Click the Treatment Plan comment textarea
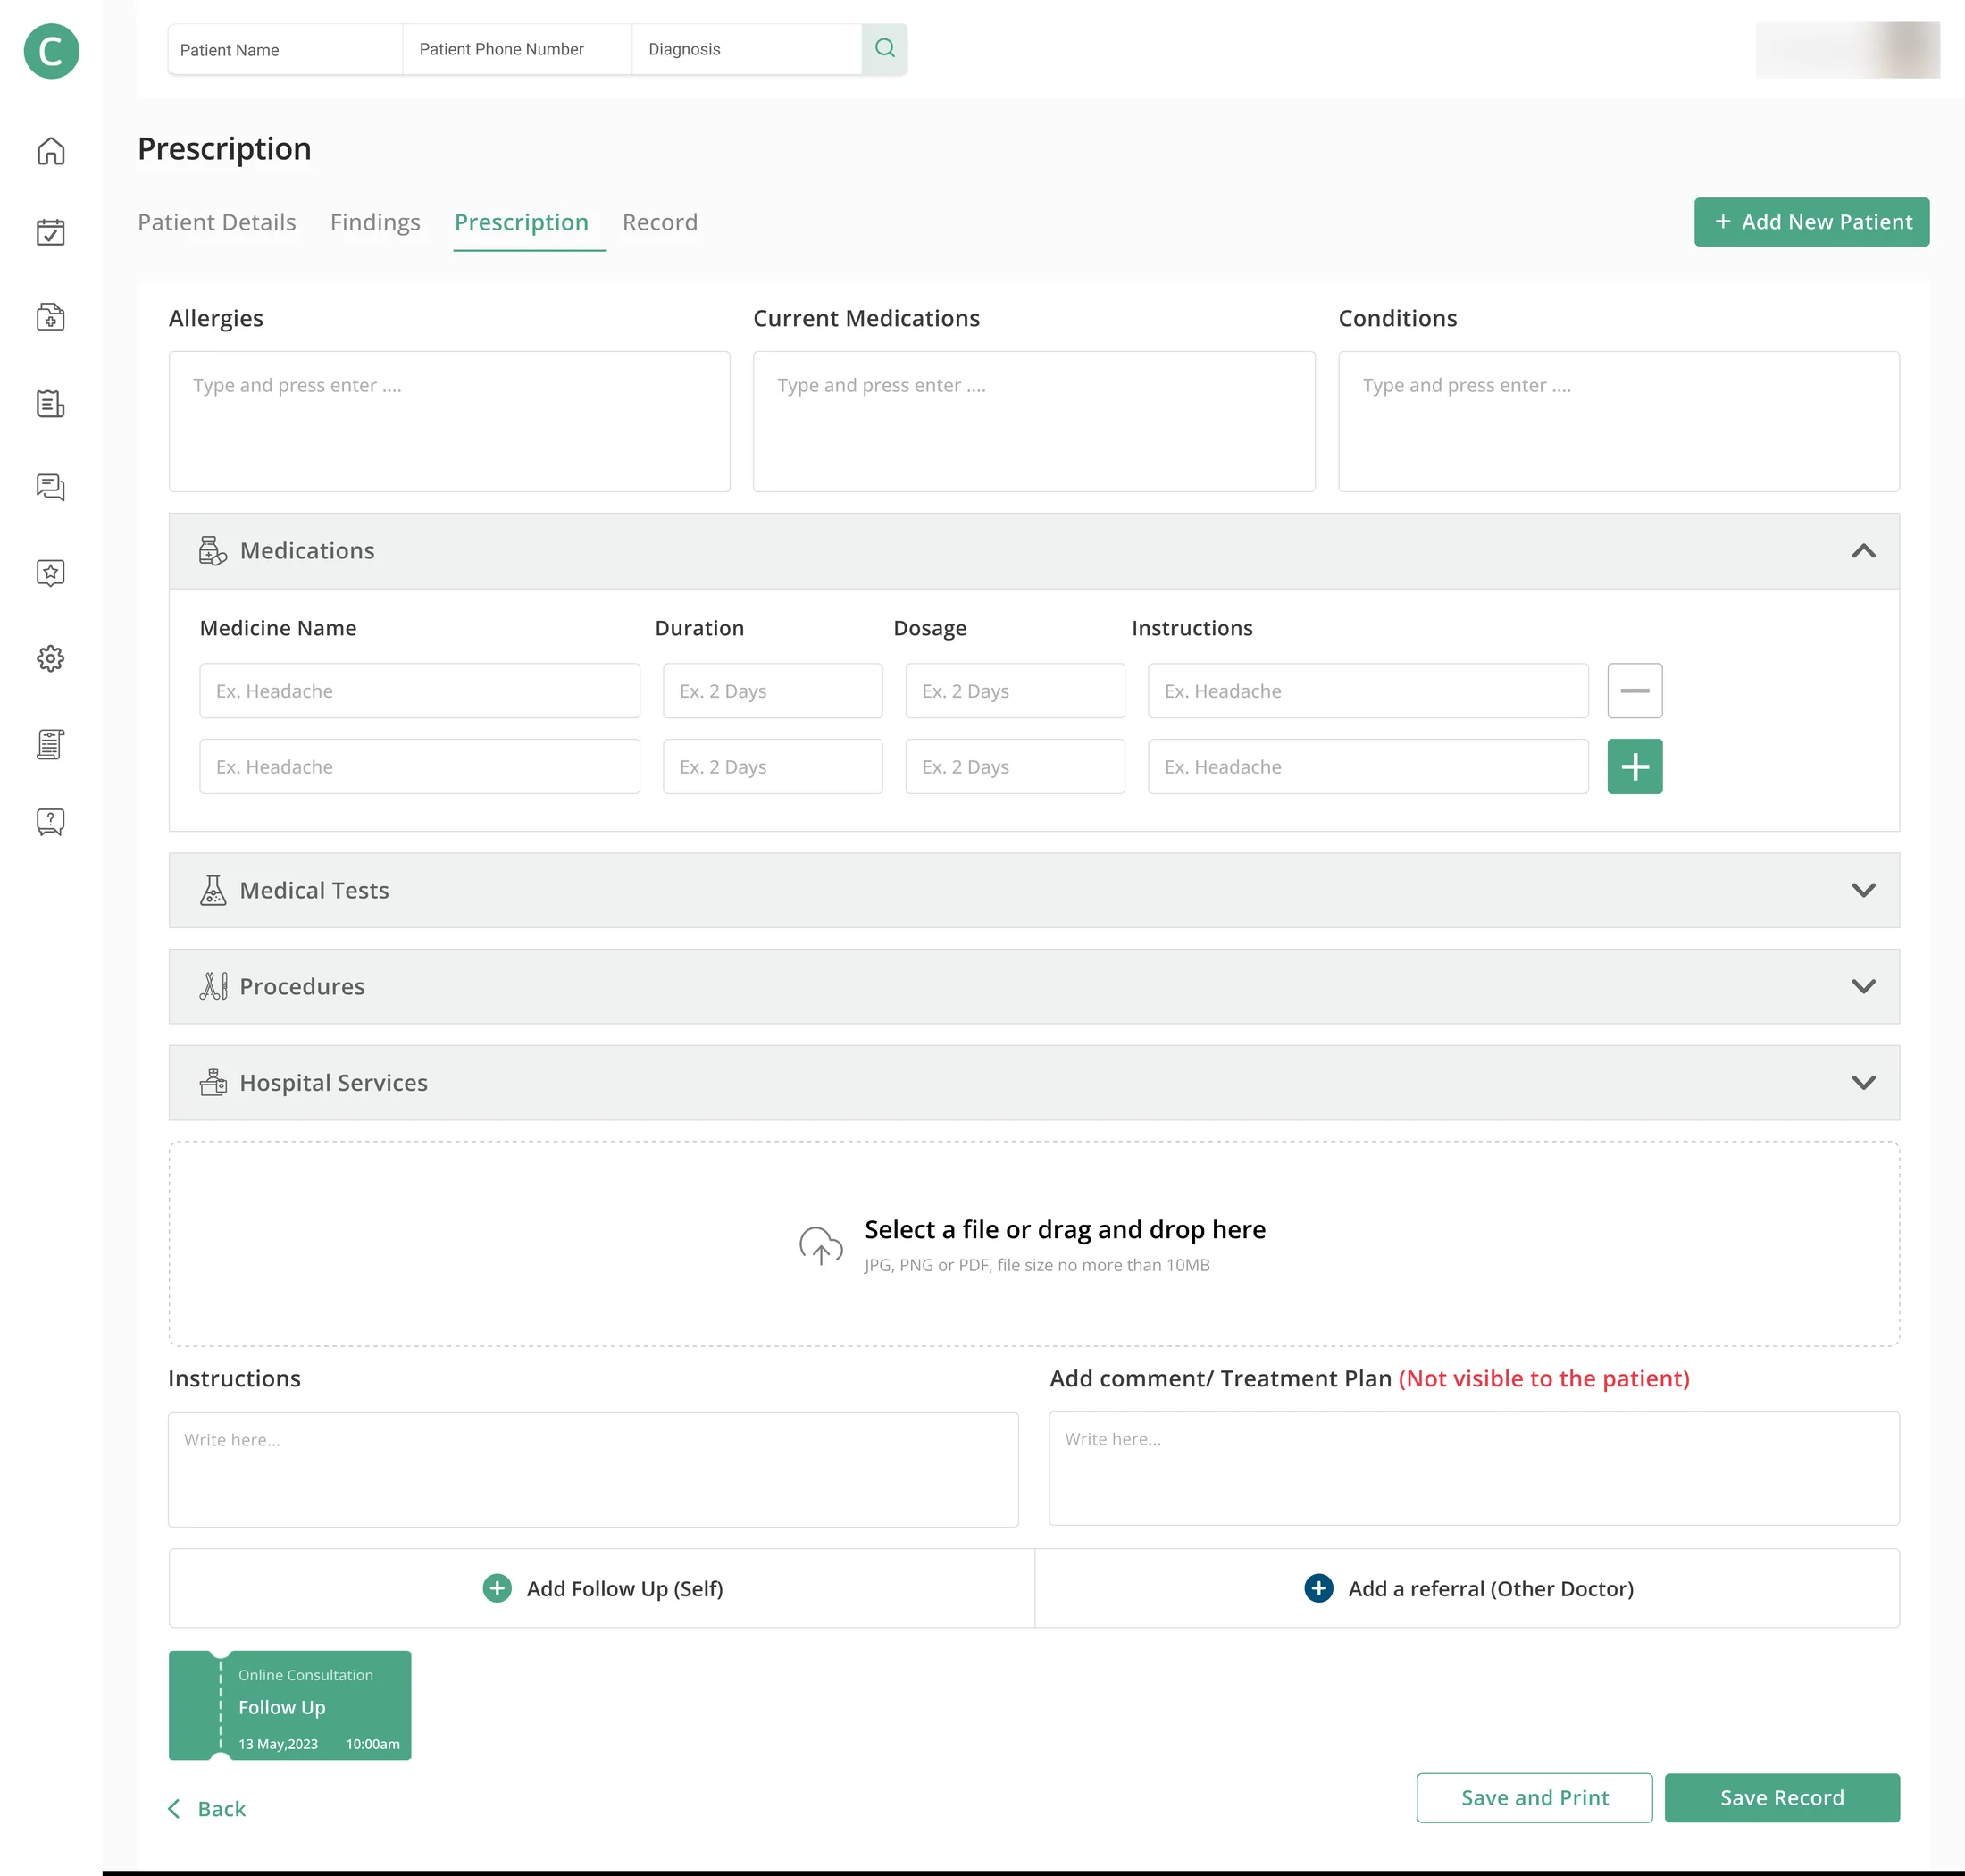The image size is (1965, 1876). tap(1474, 1468)
